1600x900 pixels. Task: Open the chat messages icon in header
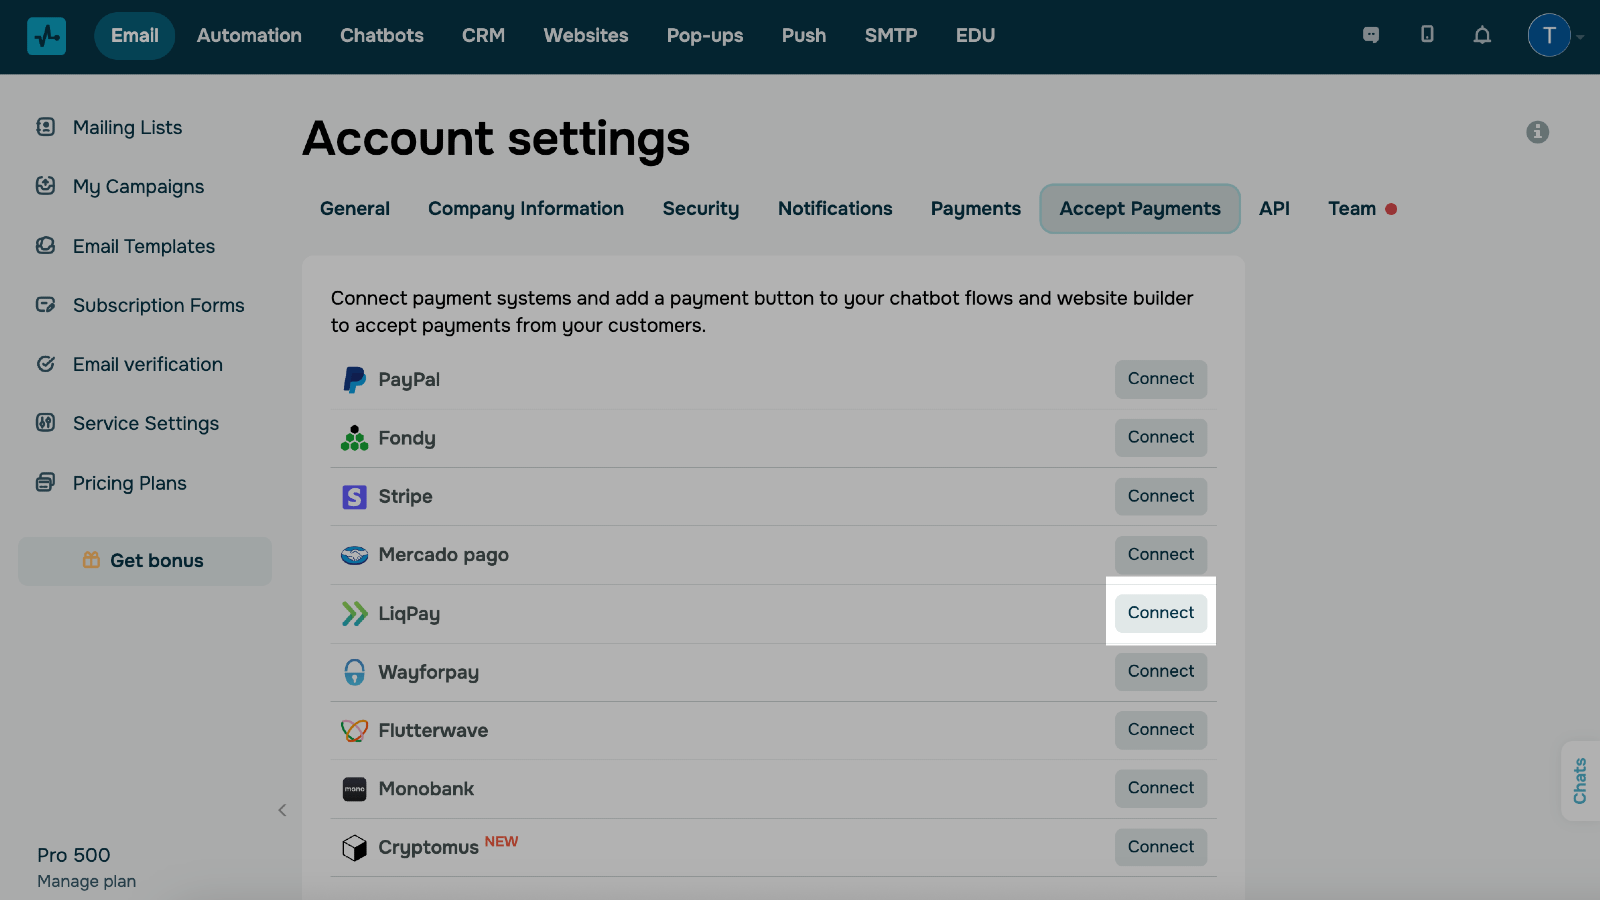pyautogui.click(x=1371, y=35)
